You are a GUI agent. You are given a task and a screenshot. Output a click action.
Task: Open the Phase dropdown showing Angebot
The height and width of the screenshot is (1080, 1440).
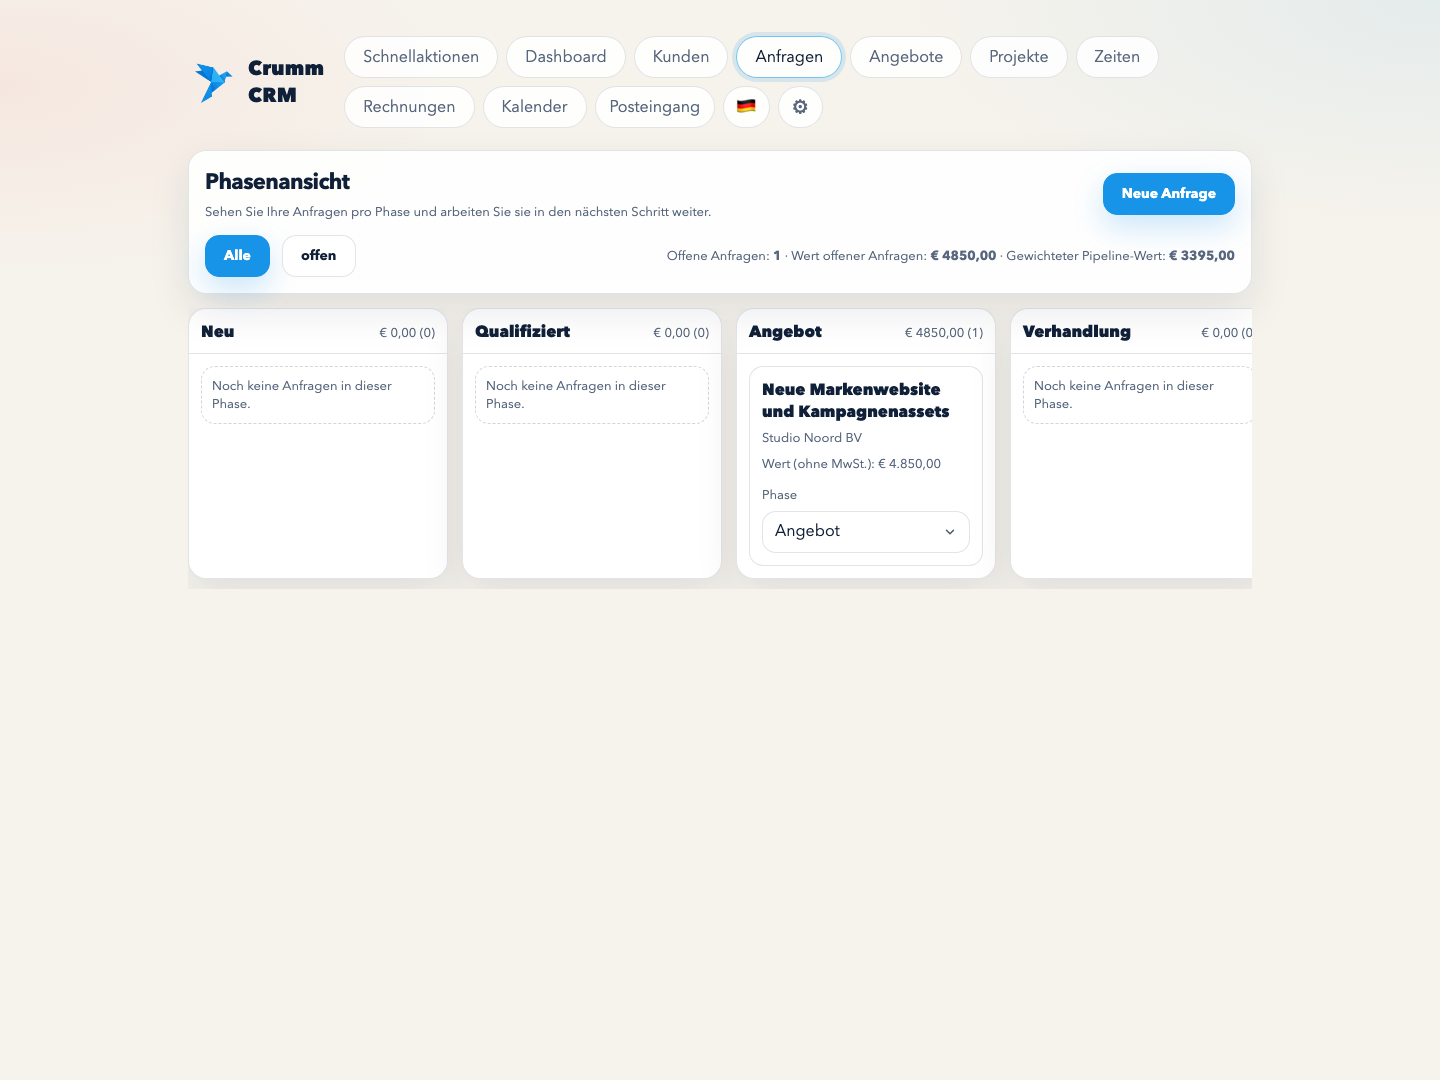pos(865,532)
